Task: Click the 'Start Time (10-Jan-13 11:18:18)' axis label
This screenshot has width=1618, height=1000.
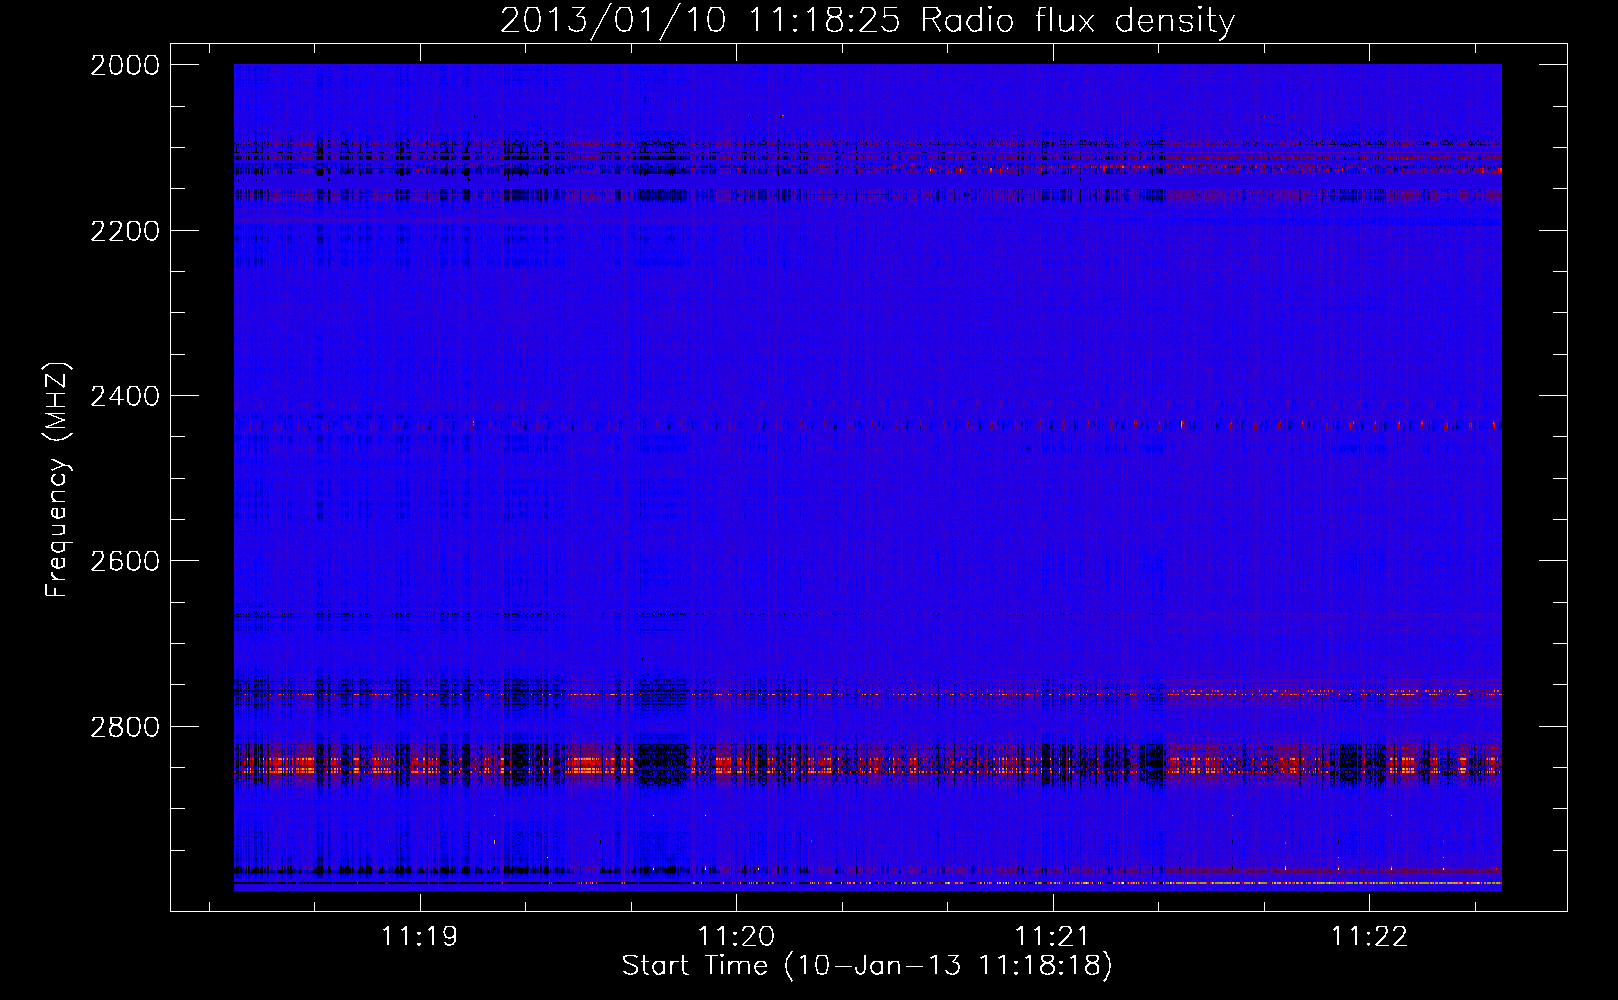Action: [x=867, y=966]
